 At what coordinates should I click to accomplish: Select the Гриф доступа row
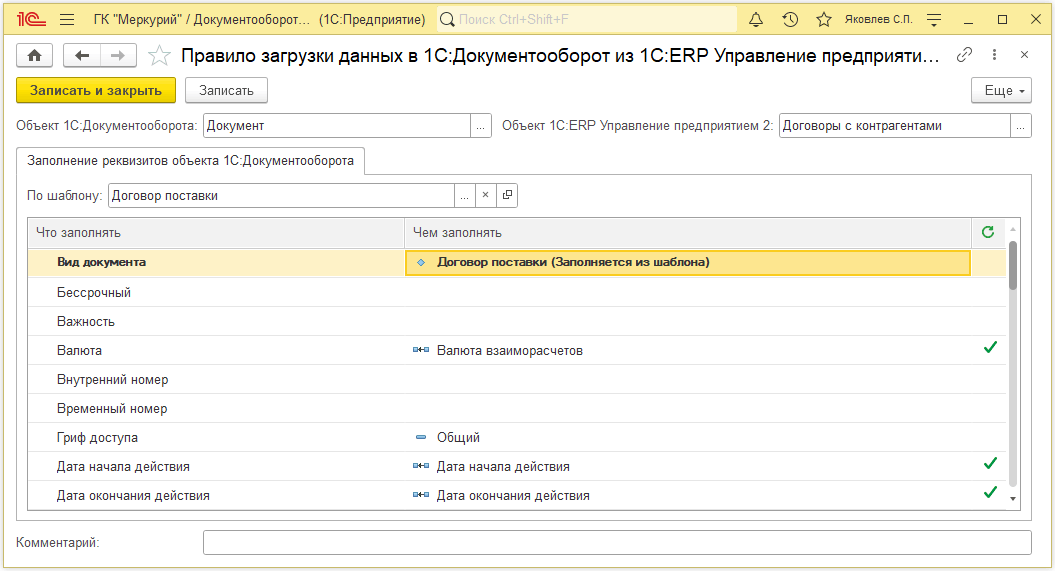517,437
